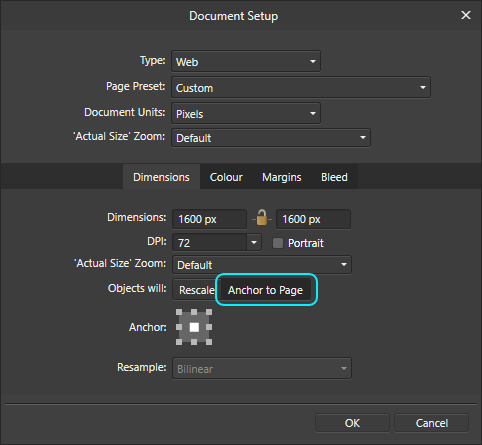Select the top-left anchor point
This screenshot has width=482, height=445.
[179, 312]
